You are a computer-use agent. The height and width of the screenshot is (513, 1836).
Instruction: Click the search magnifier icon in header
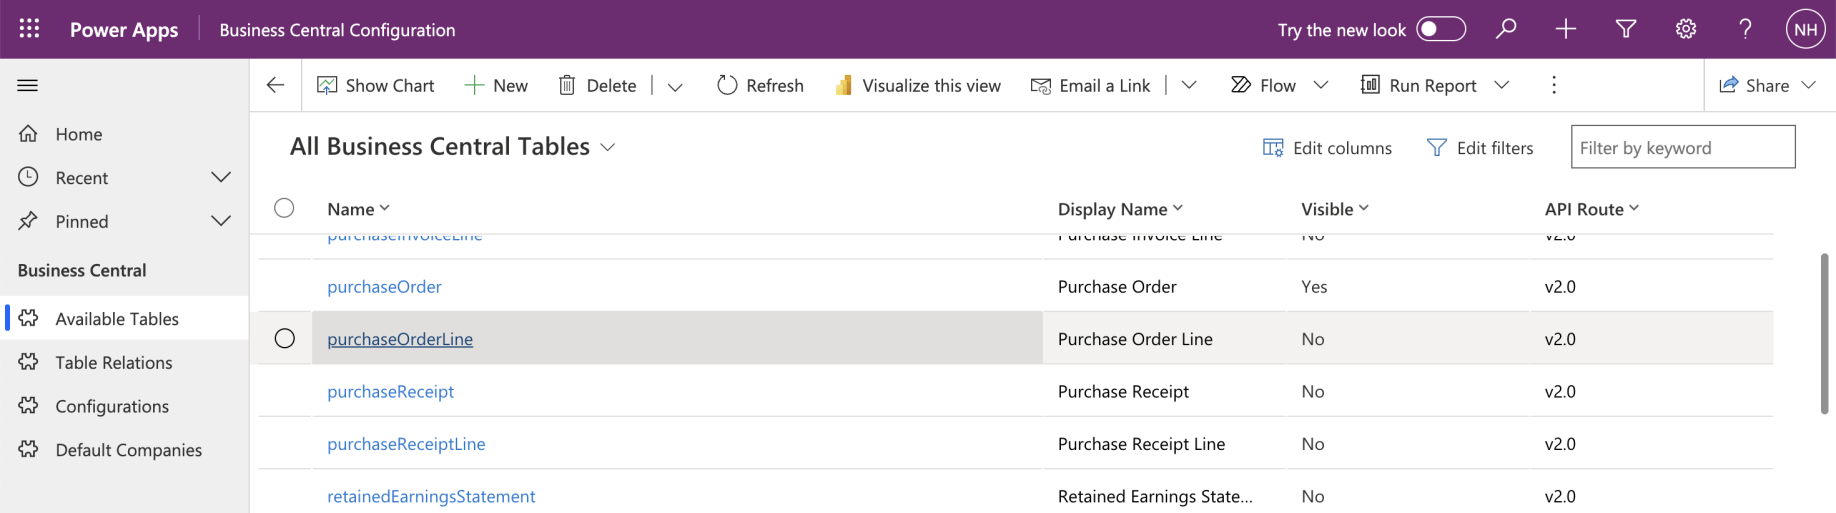(x=1506, y=29)
